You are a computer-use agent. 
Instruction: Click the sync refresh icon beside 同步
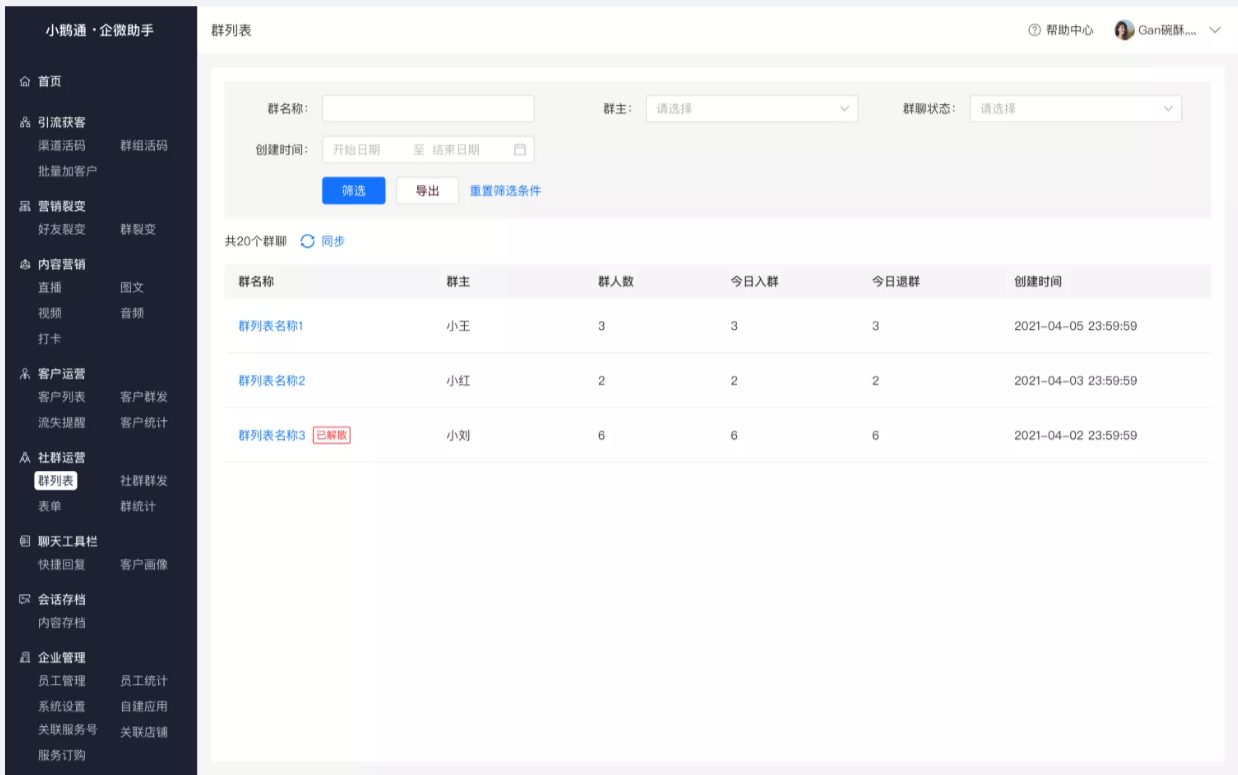(307, 241)
